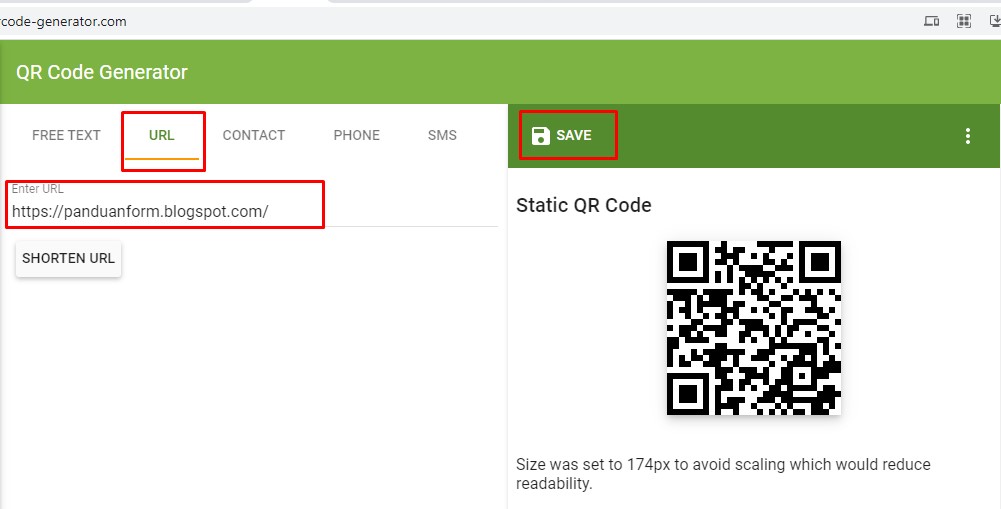The height and width of the screenshot is (509, 1001).
Task: Click the browser device cast icon
Action: click(931, 21)
